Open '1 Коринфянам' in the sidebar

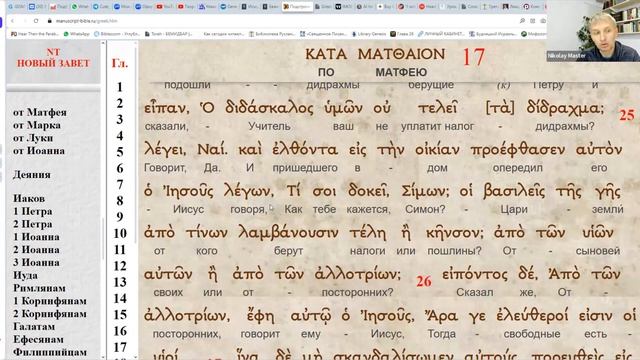[x=50, y=301]
